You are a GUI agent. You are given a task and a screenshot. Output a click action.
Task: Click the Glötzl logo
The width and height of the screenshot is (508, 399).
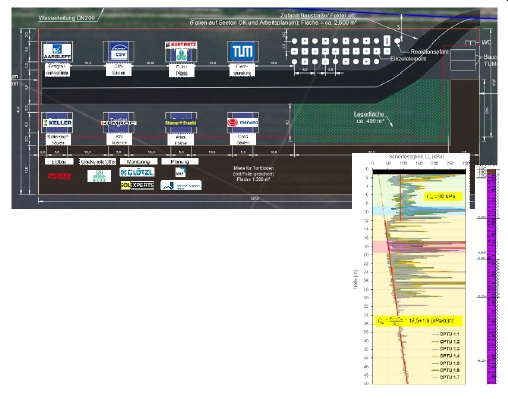[x=137, y=172]
